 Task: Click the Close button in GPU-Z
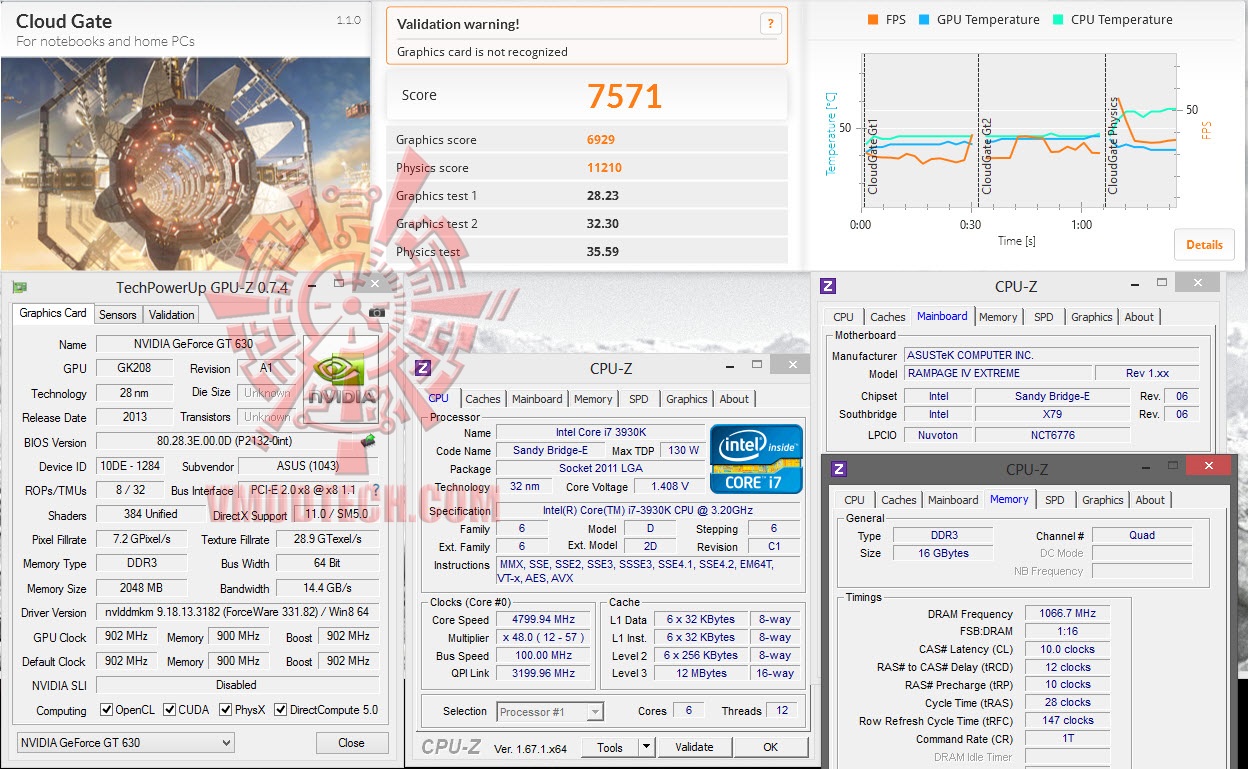click(x=352, y=743)
